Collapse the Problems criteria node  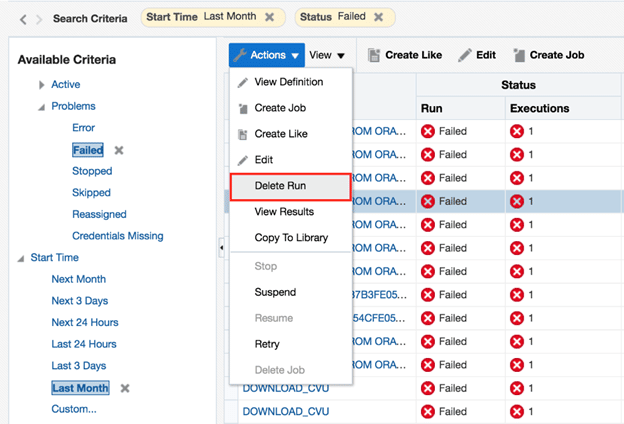pos(41,107)
